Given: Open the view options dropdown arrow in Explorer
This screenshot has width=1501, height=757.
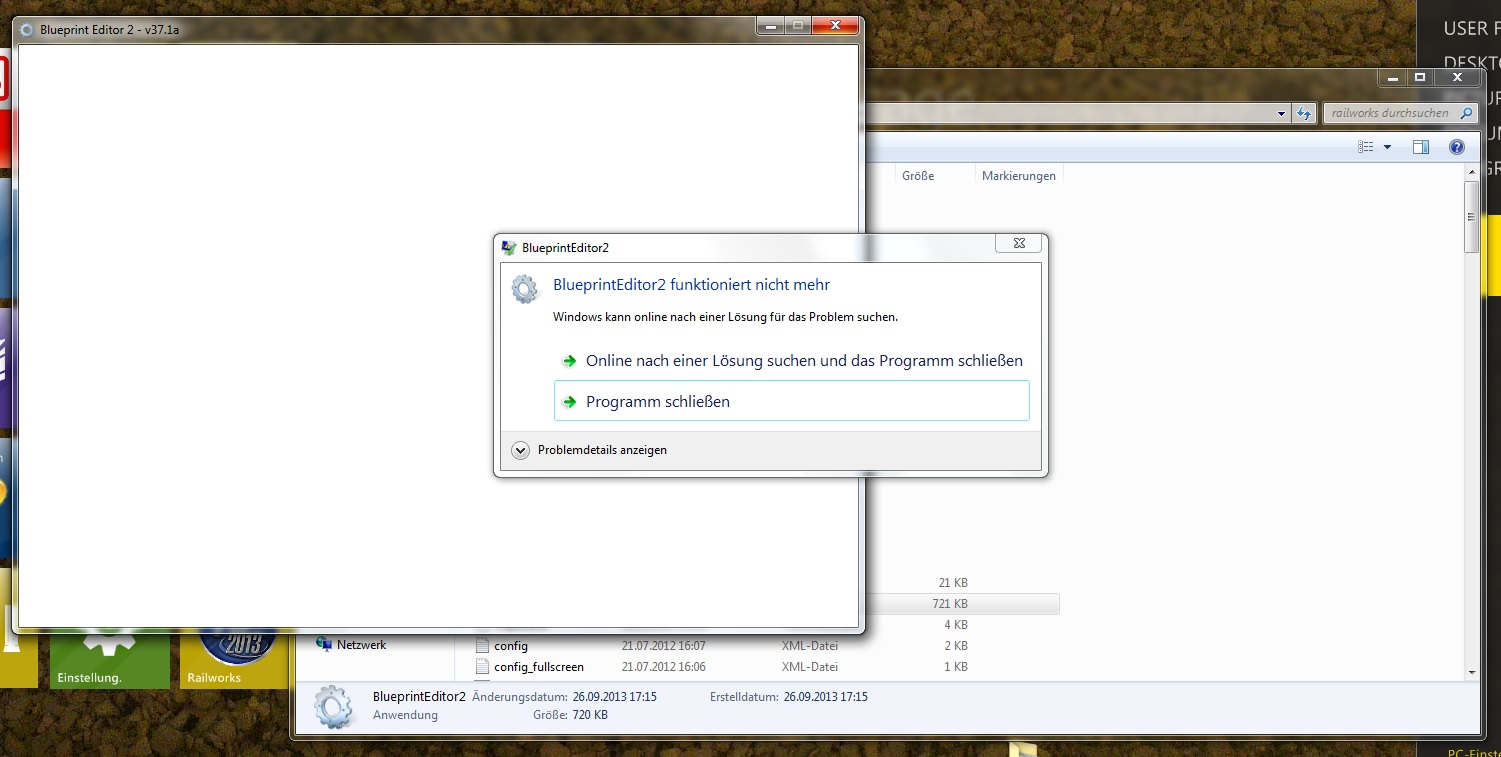Looking at the screenshot, I should [x=1387, y=147].
